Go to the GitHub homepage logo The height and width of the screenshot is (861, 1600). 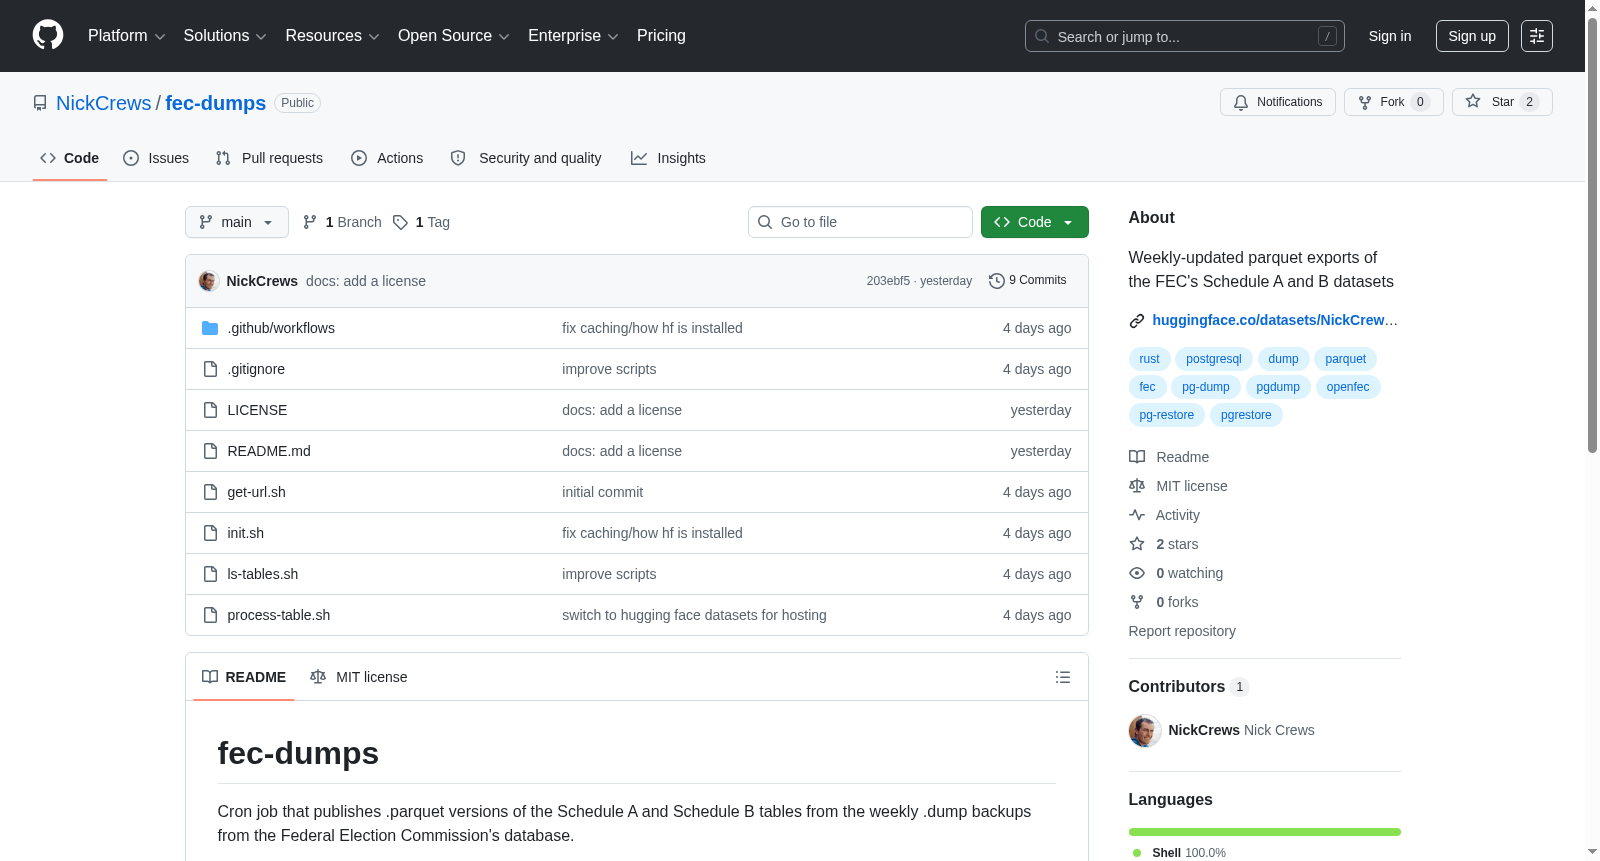click(48, 35)
